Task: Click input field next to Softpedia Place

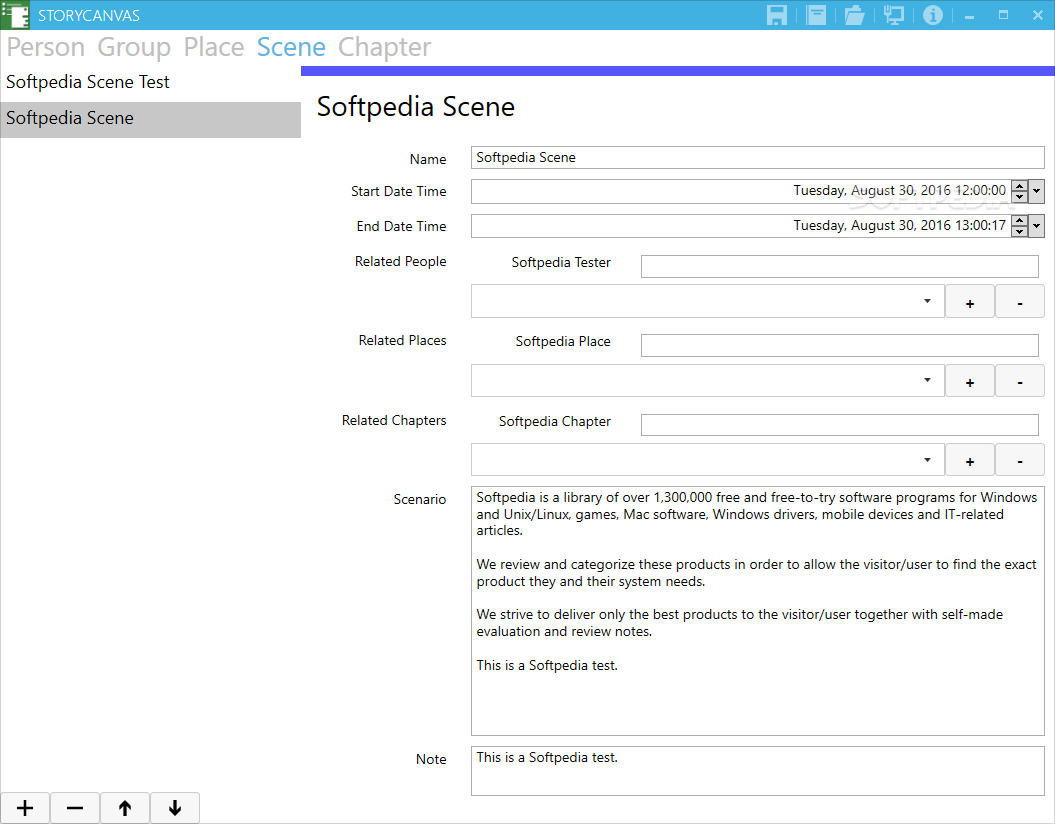Action: coord(840,345)
